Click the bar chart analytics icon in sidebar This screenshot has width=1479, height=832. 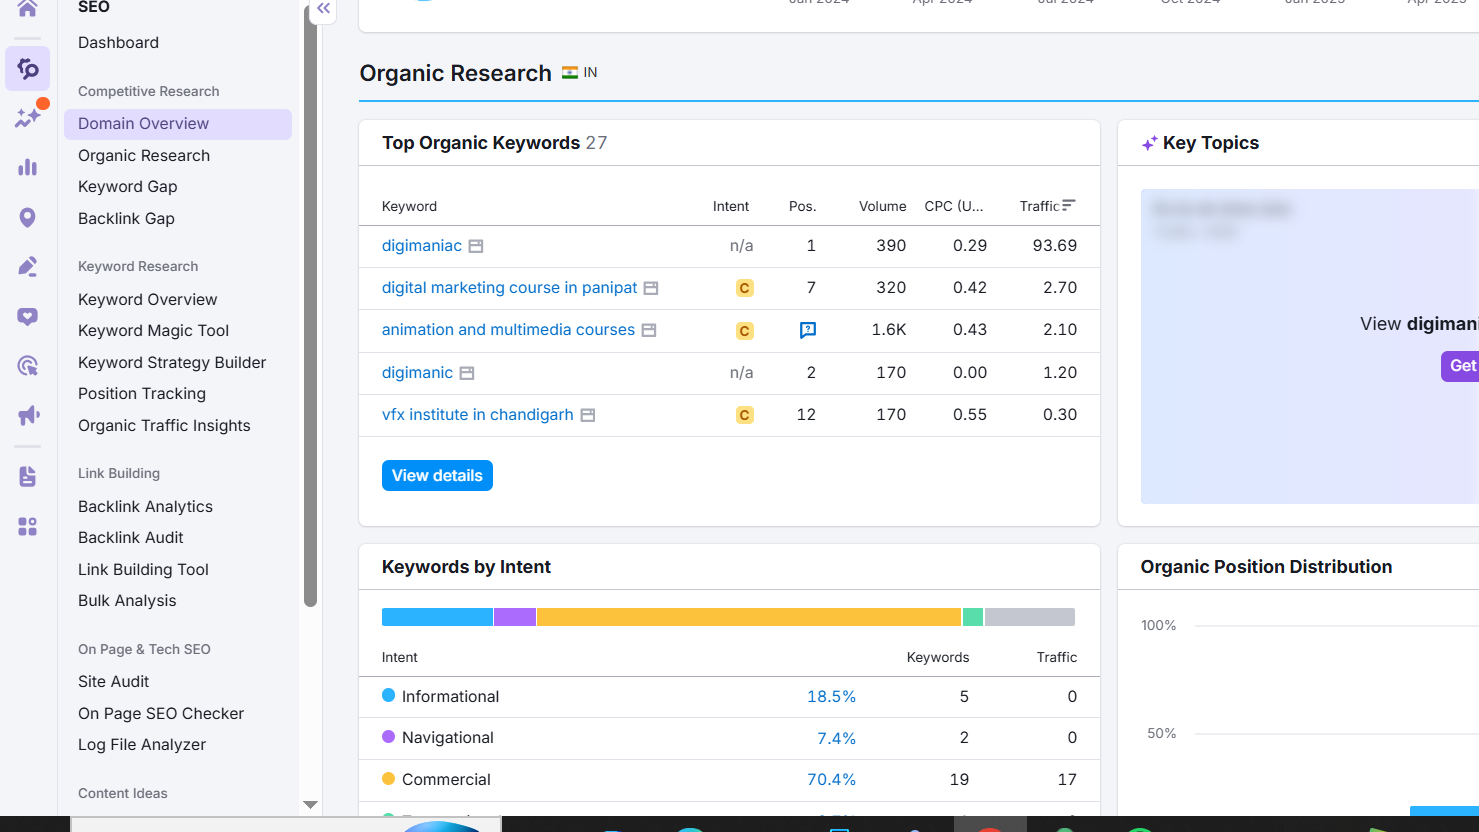pos(27,166)
